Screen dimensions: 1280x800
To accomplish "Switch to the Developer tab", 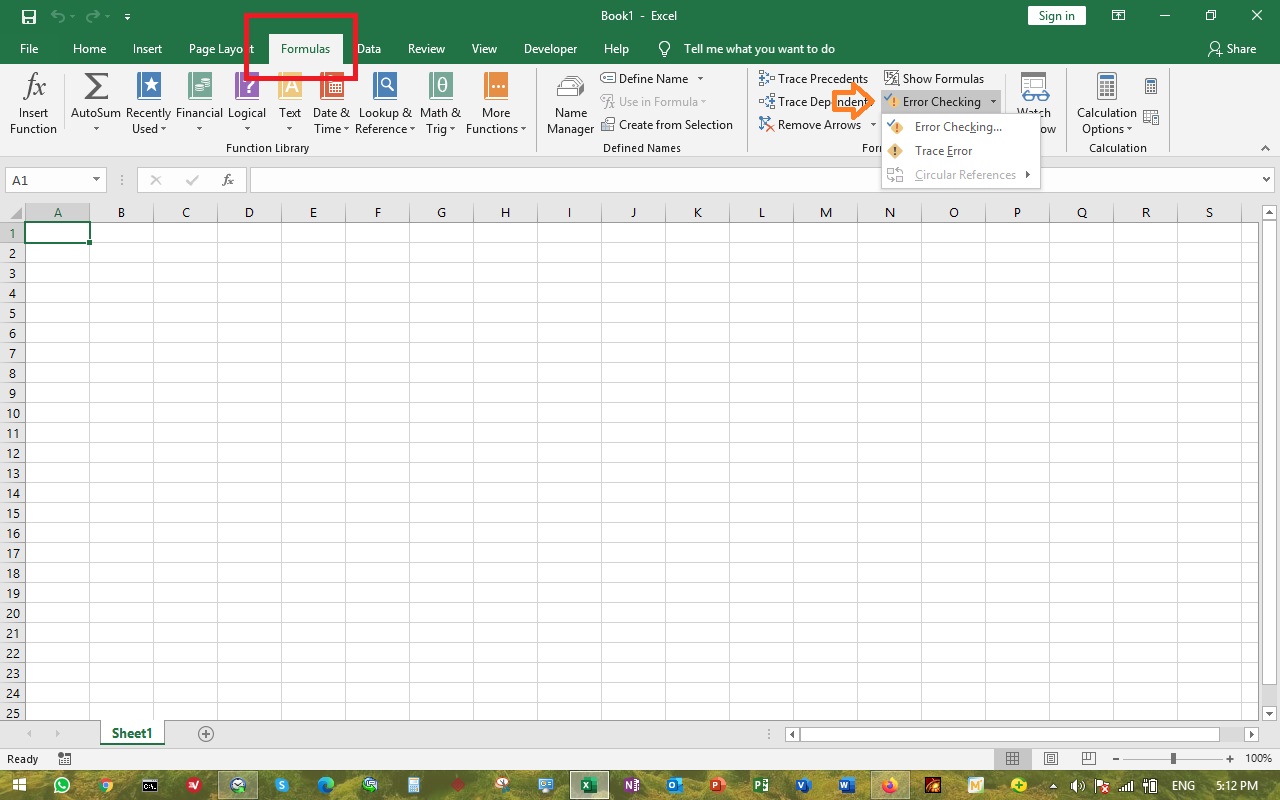I will click(x=550, y=49).
